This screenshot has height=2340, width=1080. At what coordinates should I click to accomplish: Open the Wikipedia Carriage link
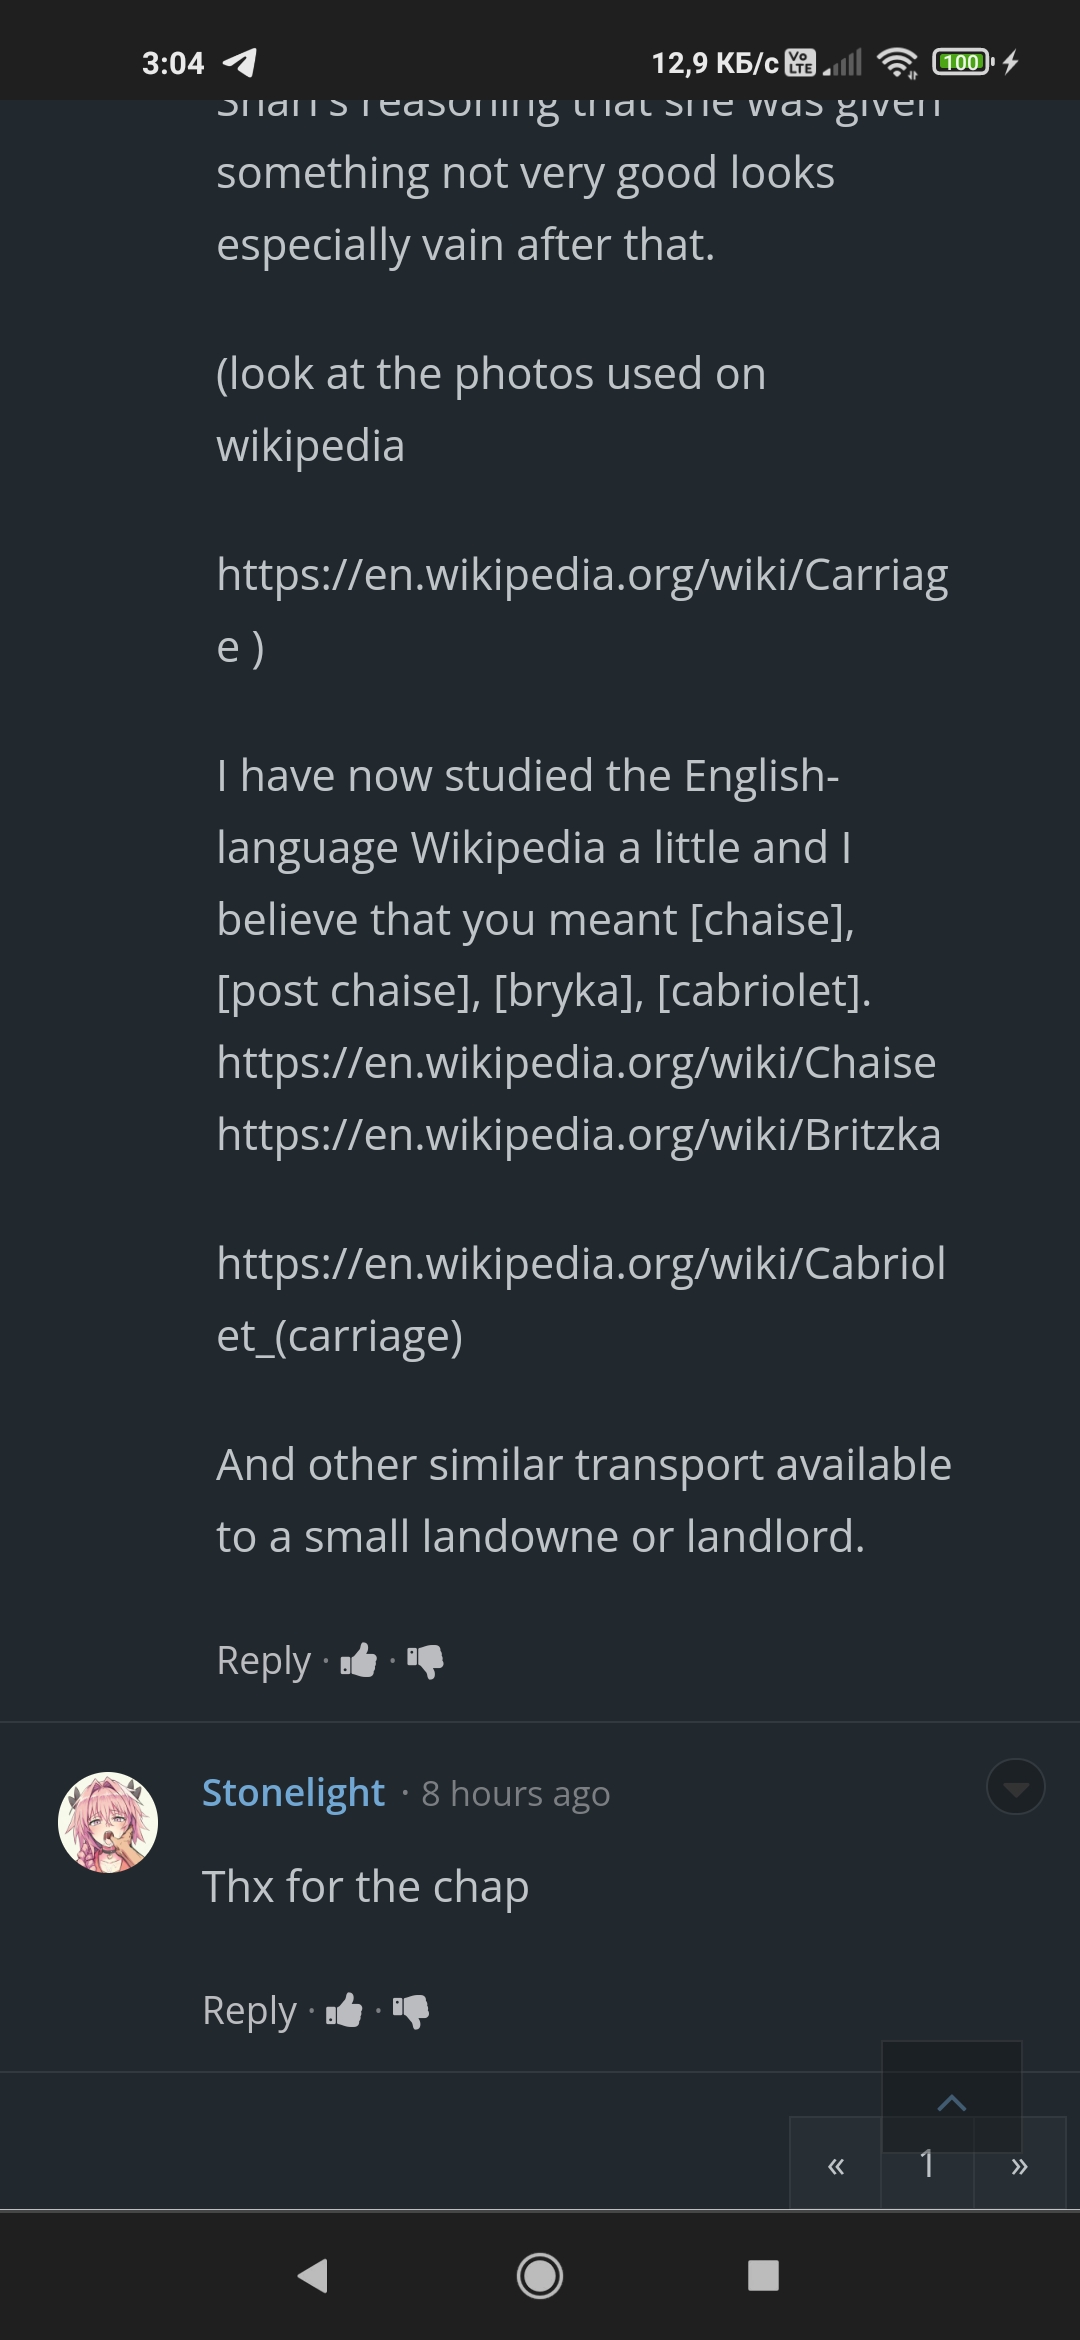coord(581,576)
